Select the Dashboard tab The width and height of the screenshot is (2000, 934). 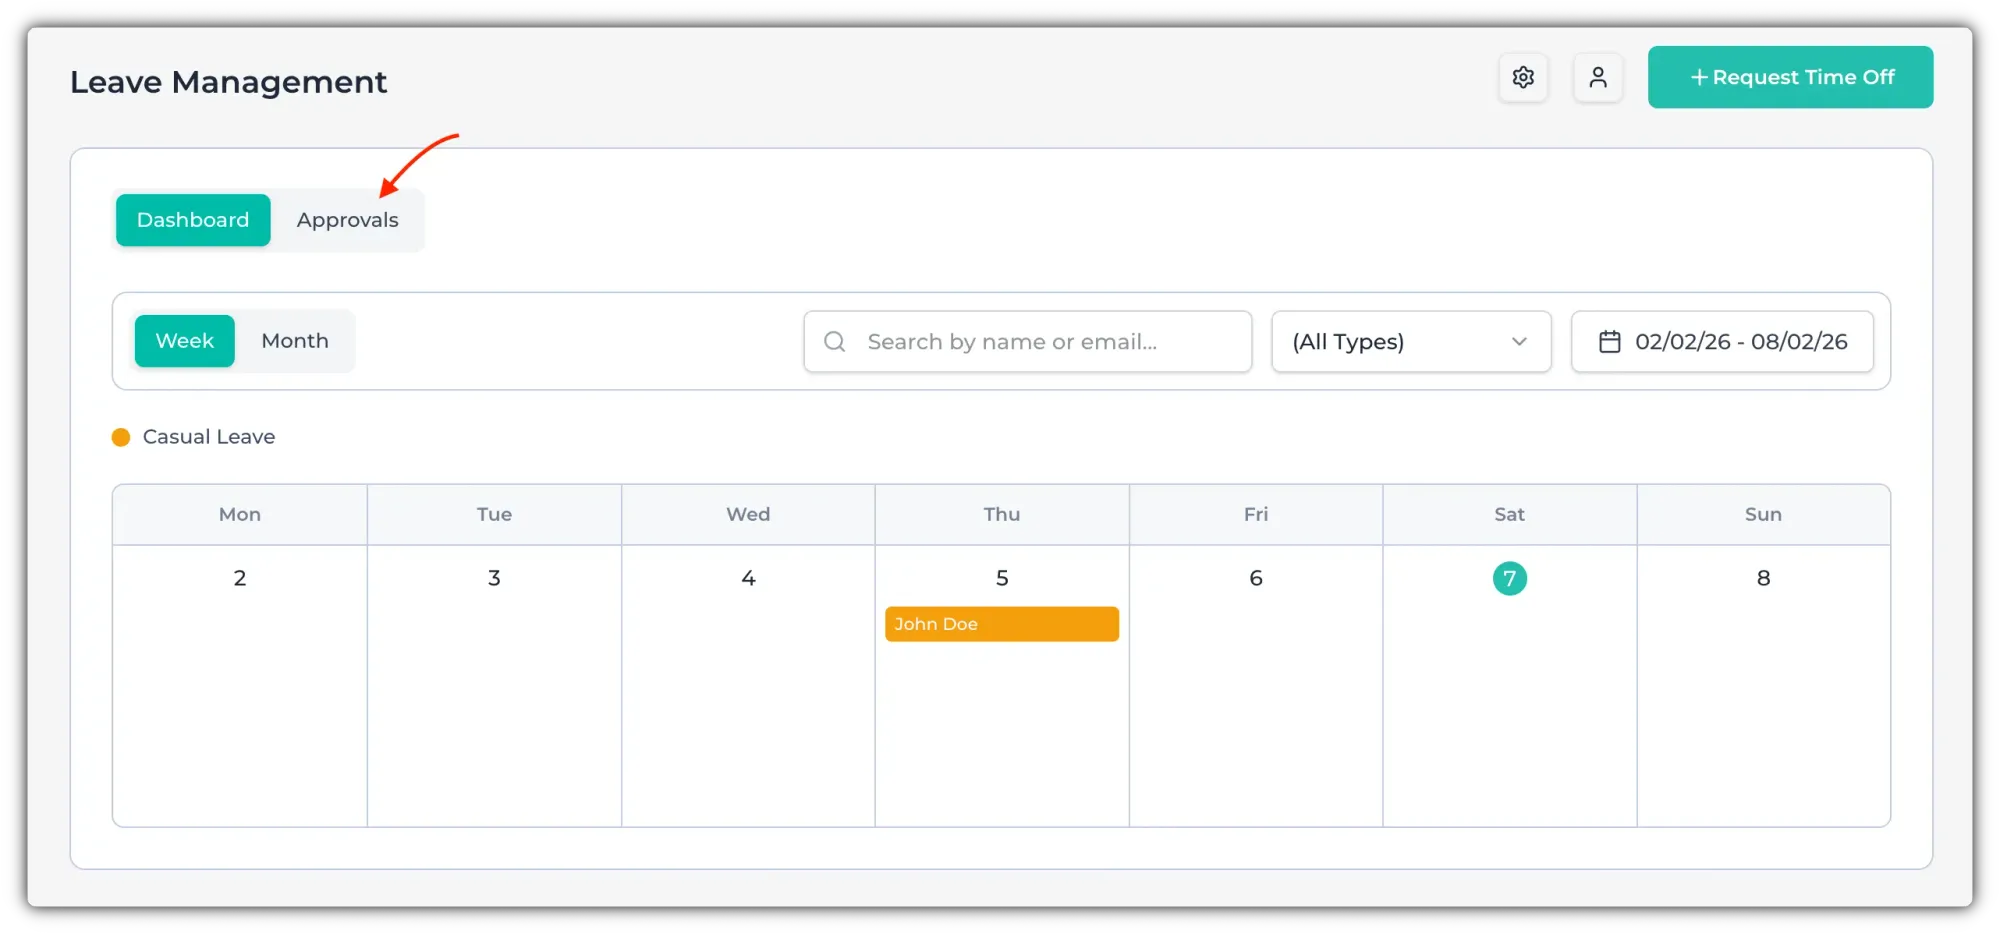(193, 220)
